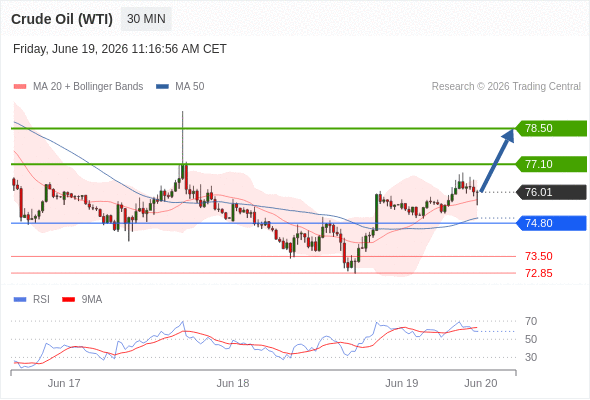Image resolution: width=590 pixels, height=400 pixels.
Task: Click the MA 50 legend label
Action: tap(190, 87)
